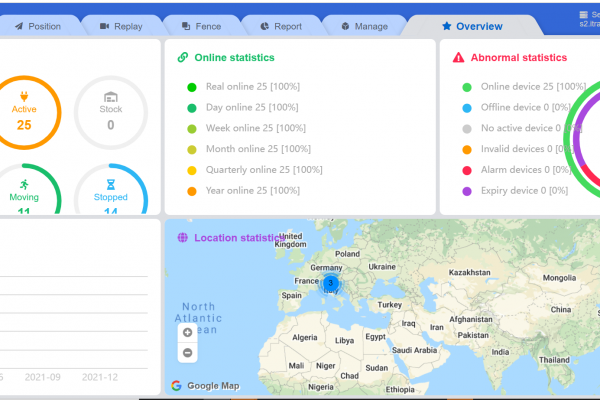Click the Google Map label
600x400 pixels.
(x=213, y=386)
